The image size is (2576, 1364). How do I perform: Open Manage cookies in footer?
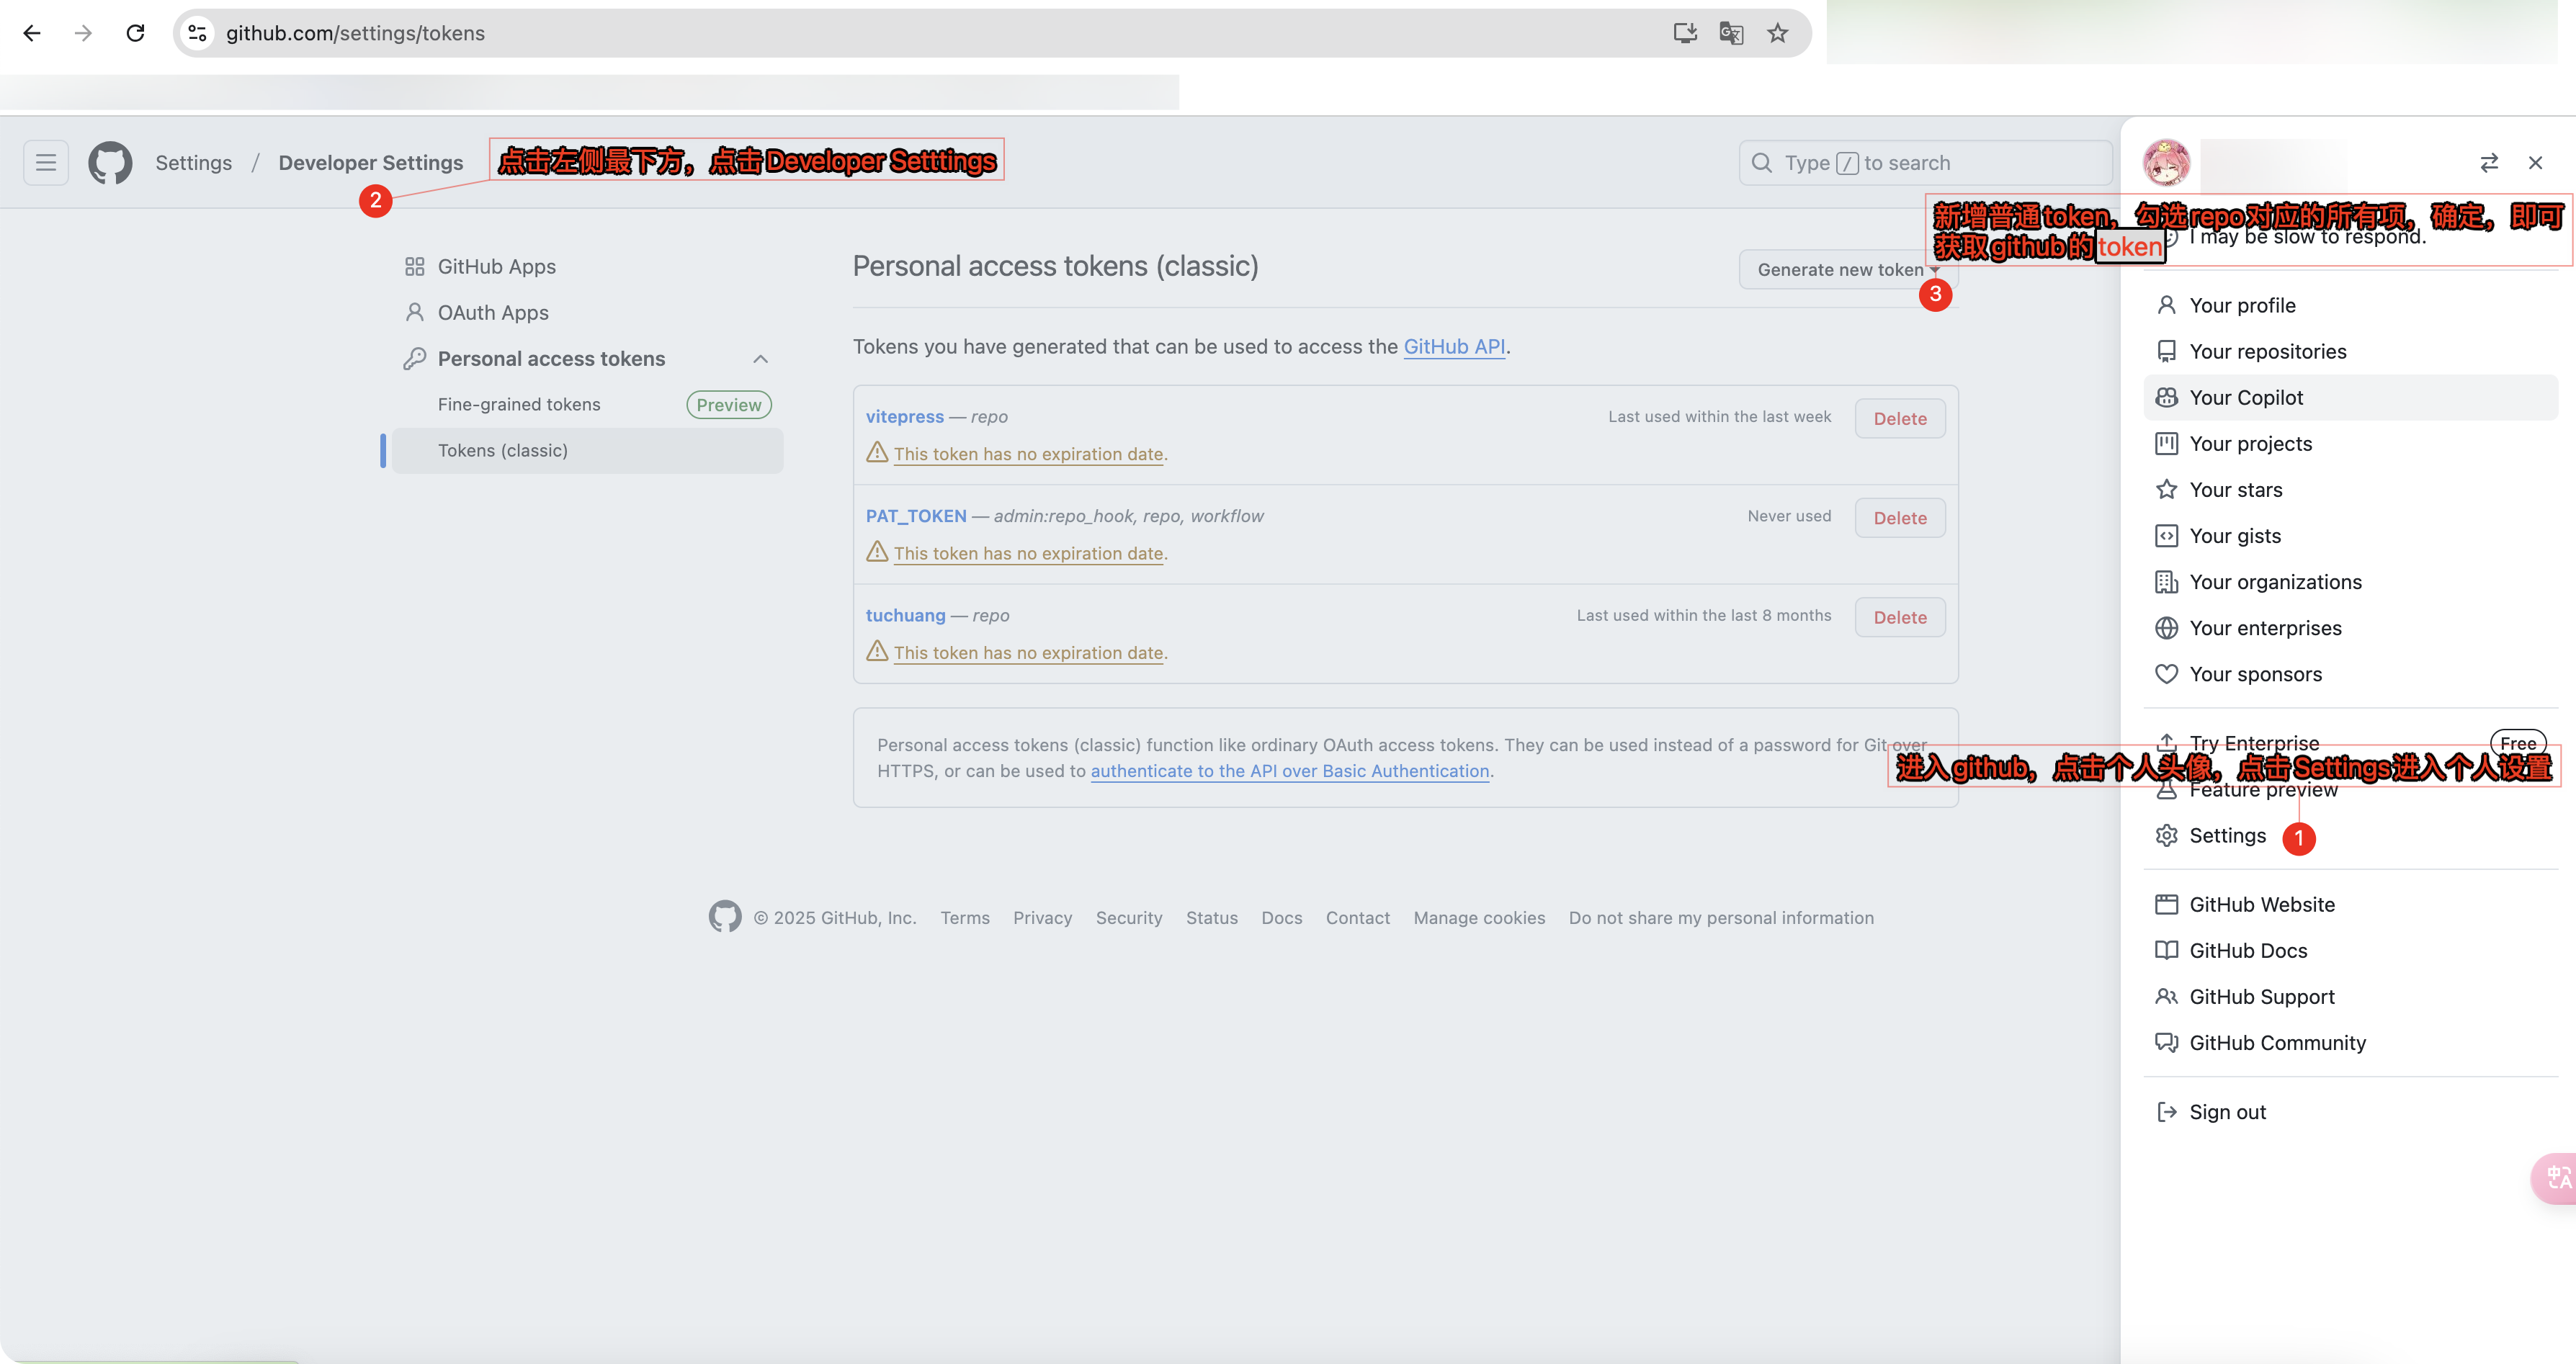[1479, 917]
